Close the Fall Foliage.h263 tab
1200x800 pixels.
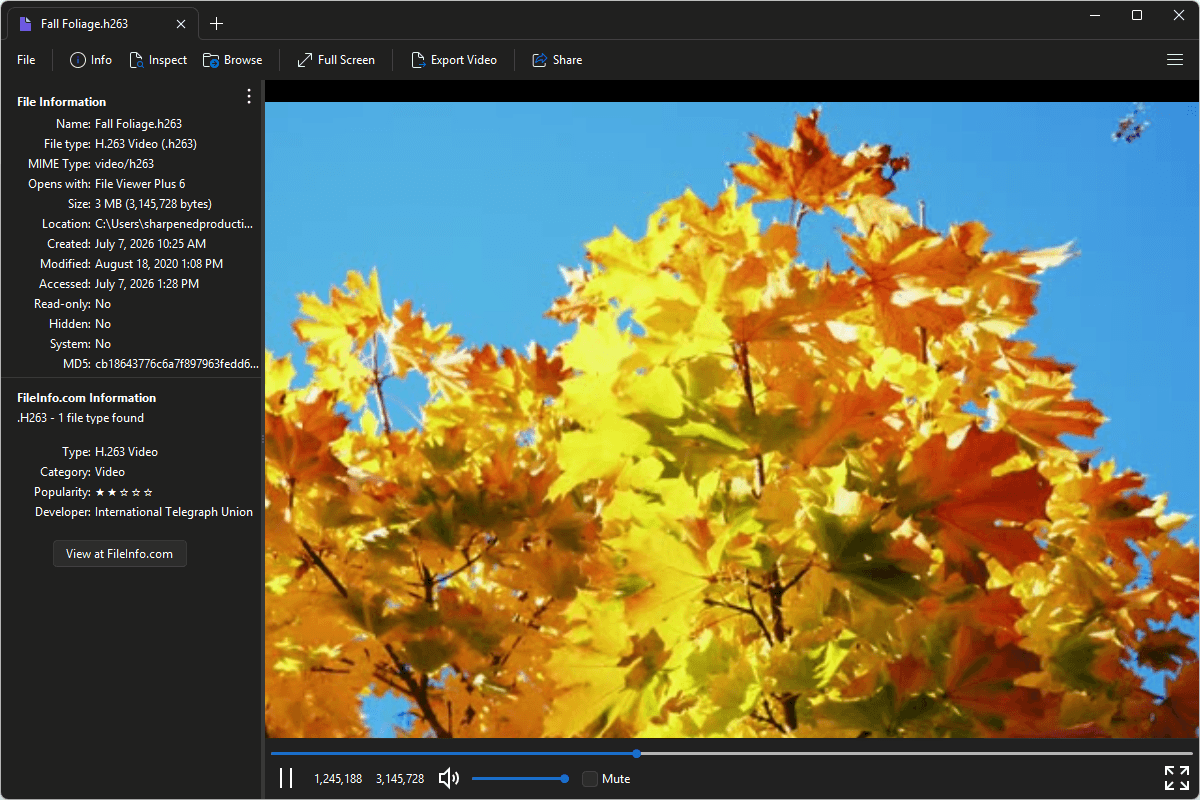coord(180,23)
